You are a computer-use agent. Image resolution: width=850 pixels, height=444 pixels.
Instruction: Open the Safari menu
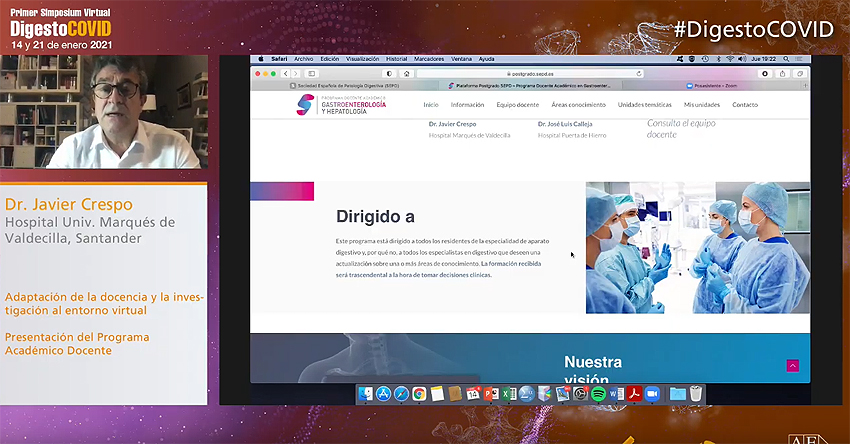click(x=279, y=59)
